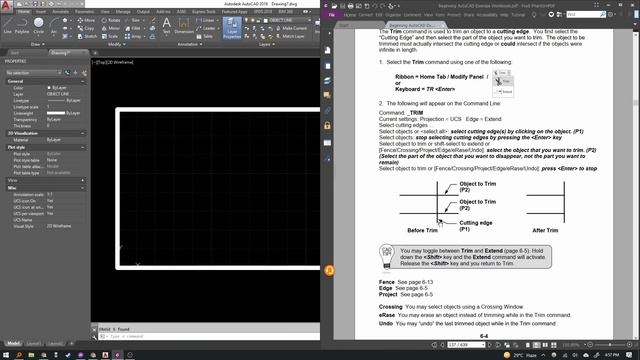Open the Parametric ribbon tab
Image resolution: width=640 pixels, height=360 pixels.
pyautogui.click(x=84, y=12)
